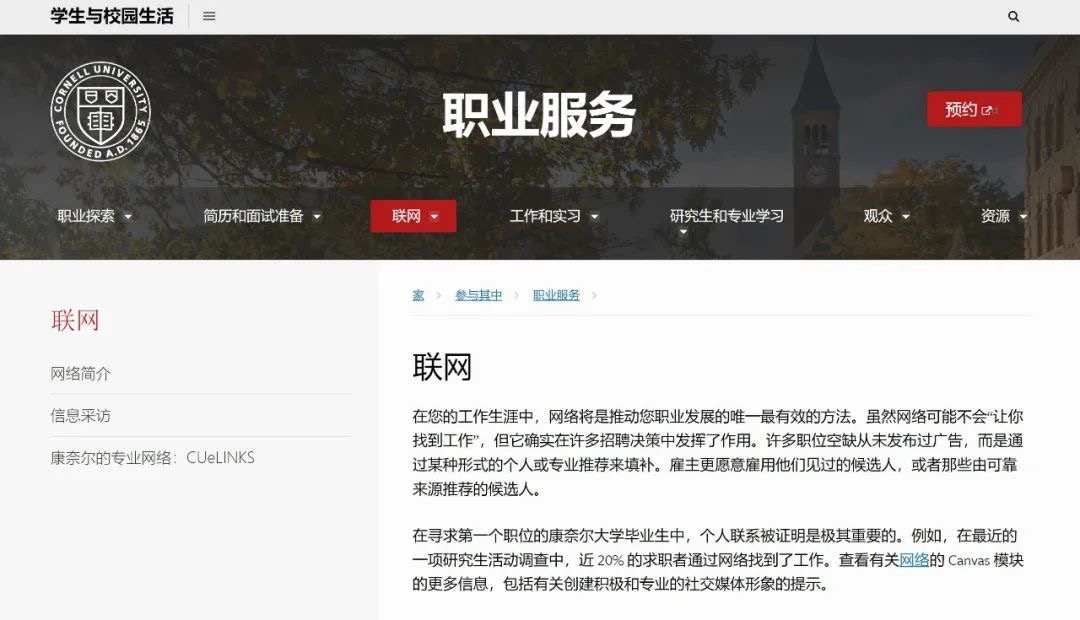Viewport: 1080px width, 620px height.
Task: Expand the arrow under 研究生和专业学习
Action: [x=683, y=232]
